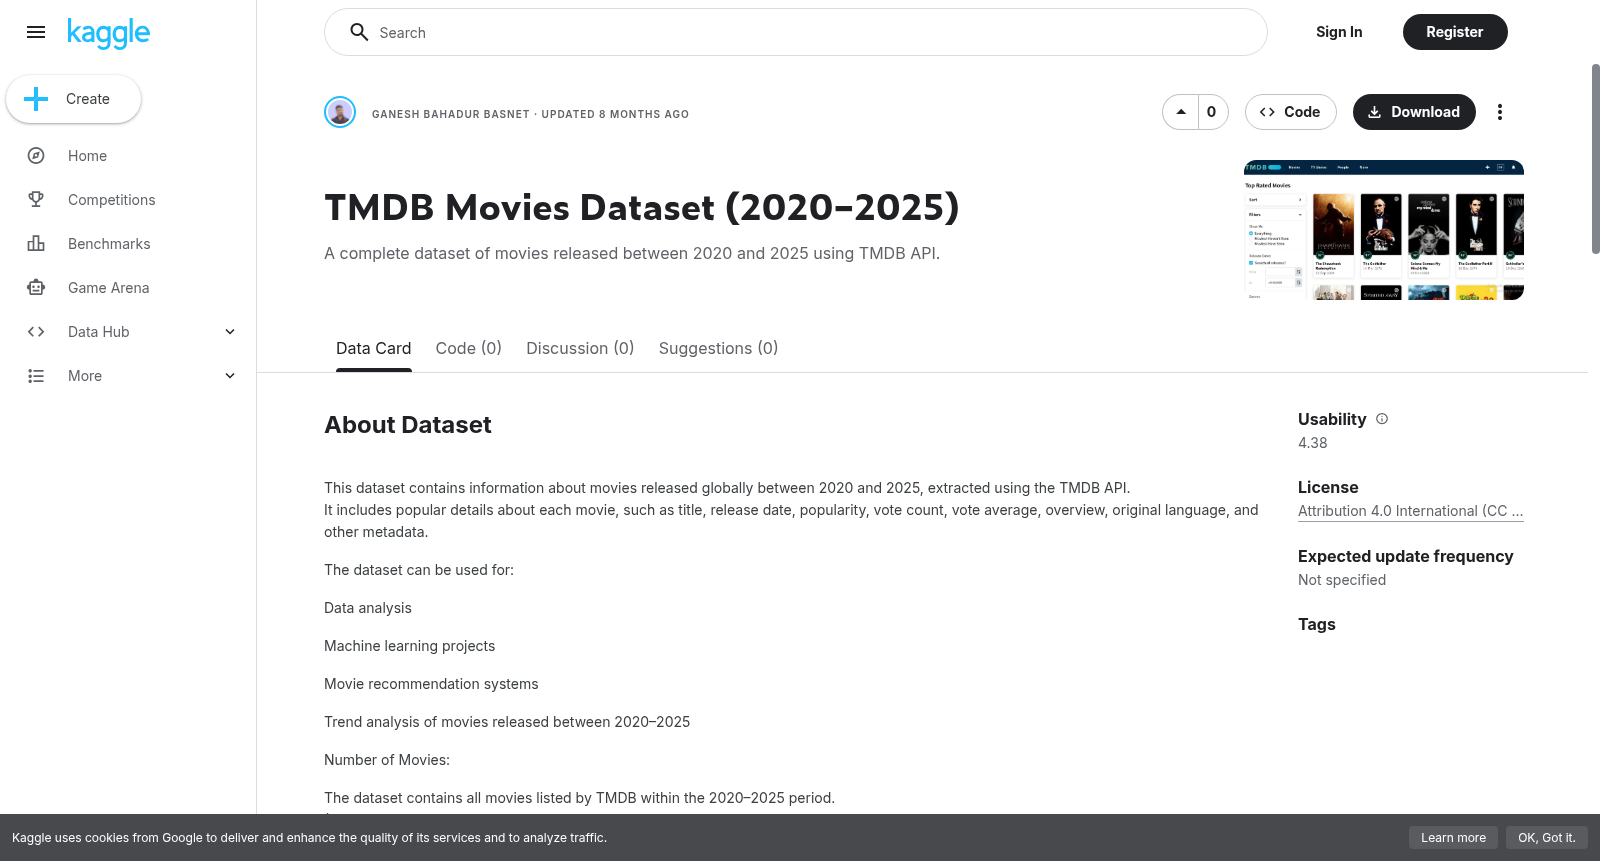The height and width of the screenshot is (861, 1600).
Task: Open the three-dot more options menu
Action: [x=1499, y=112]
